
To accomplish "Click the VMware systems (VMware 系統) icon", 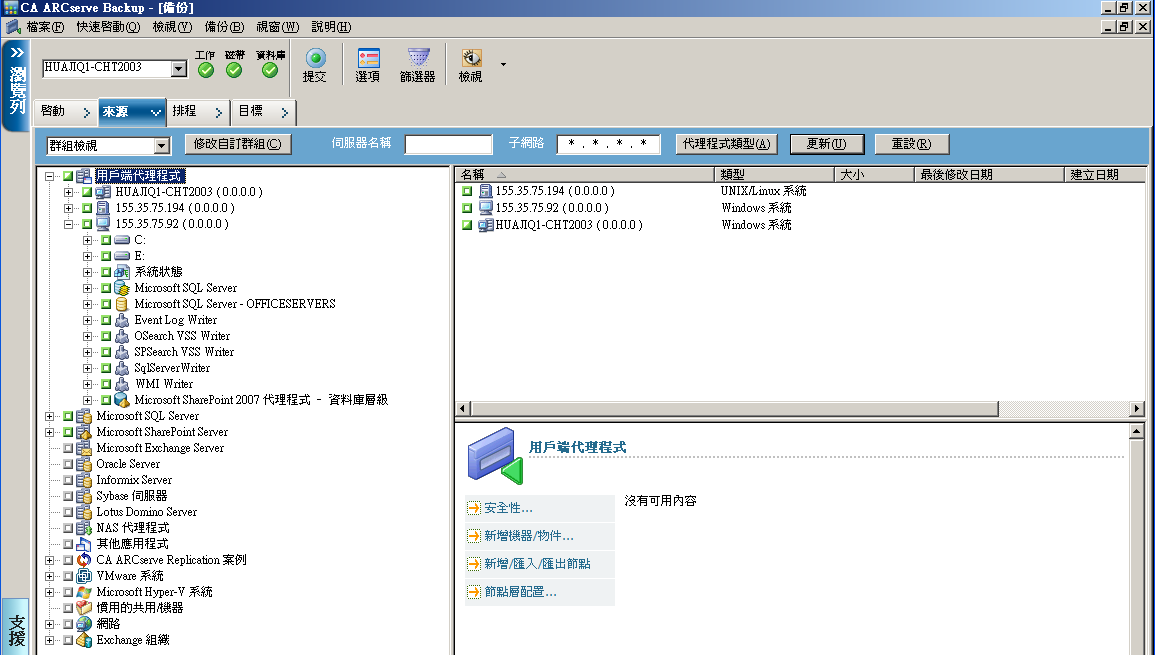I will (x=84, y=576).
